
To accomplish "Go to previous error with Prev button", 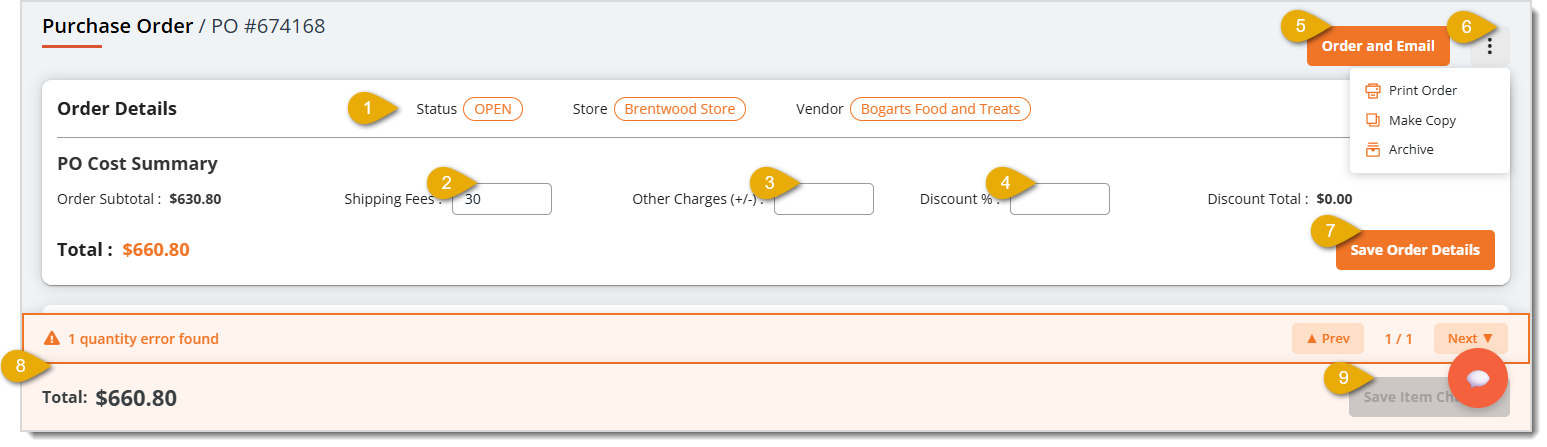I will 1328,339.
